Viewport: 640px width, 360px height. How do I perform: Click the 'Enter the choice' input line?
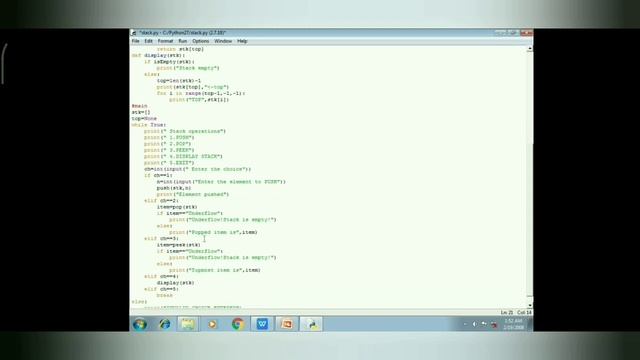pyautogui.click(x=198, y=169)
